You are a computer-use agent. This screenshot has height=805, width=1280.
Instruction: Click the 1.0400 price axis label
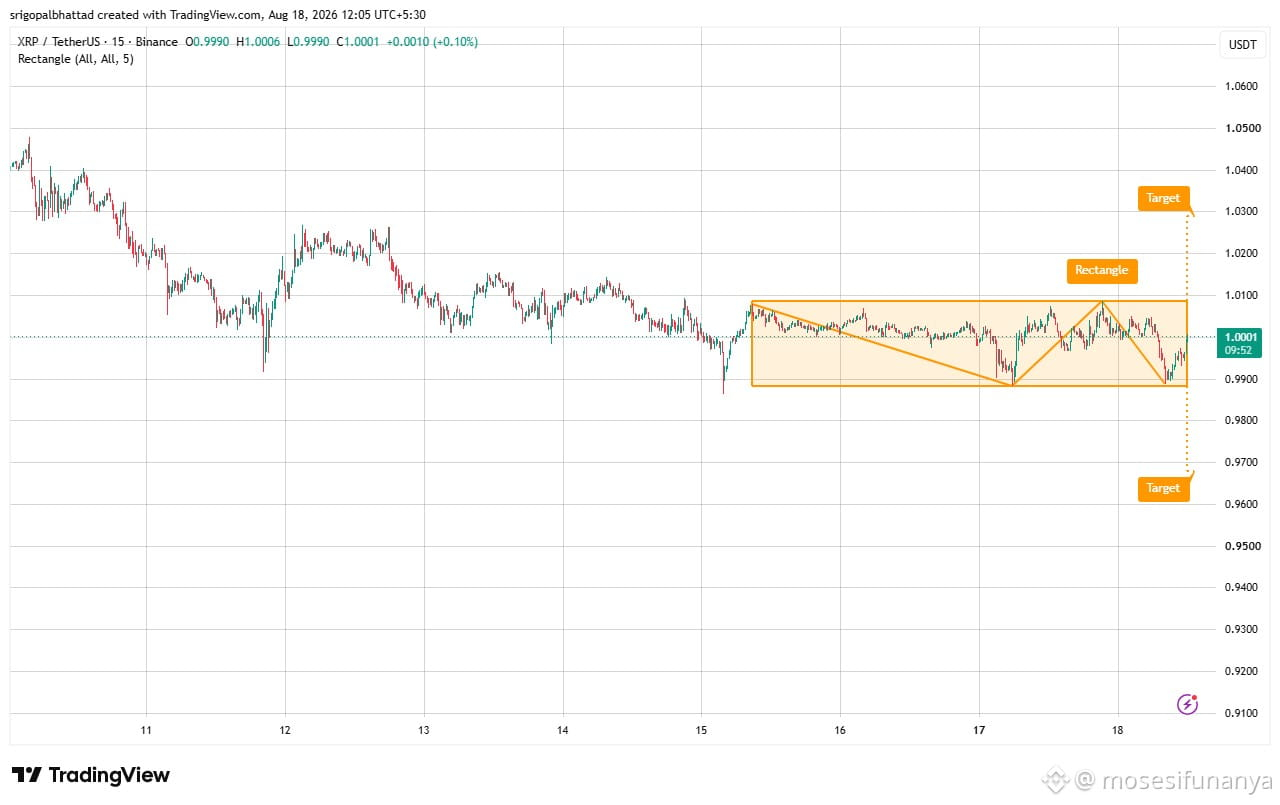(x=1241, y=170)
